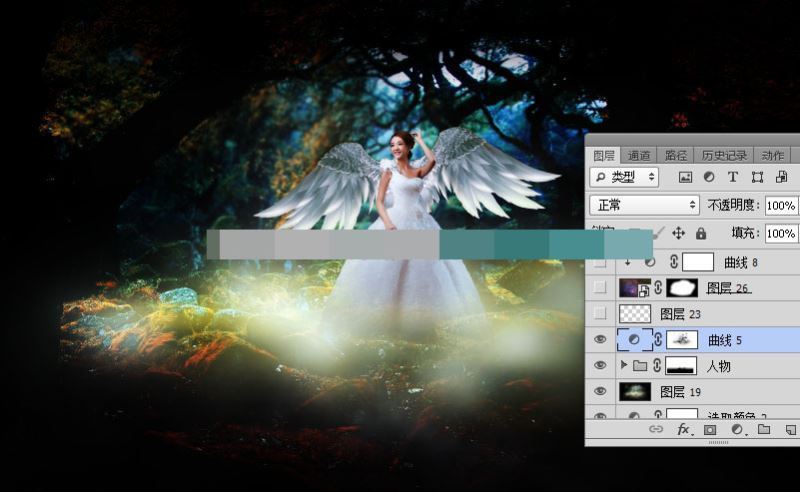Select the 曲线 5 layer name
800x492 pixels.
[725, 340]
